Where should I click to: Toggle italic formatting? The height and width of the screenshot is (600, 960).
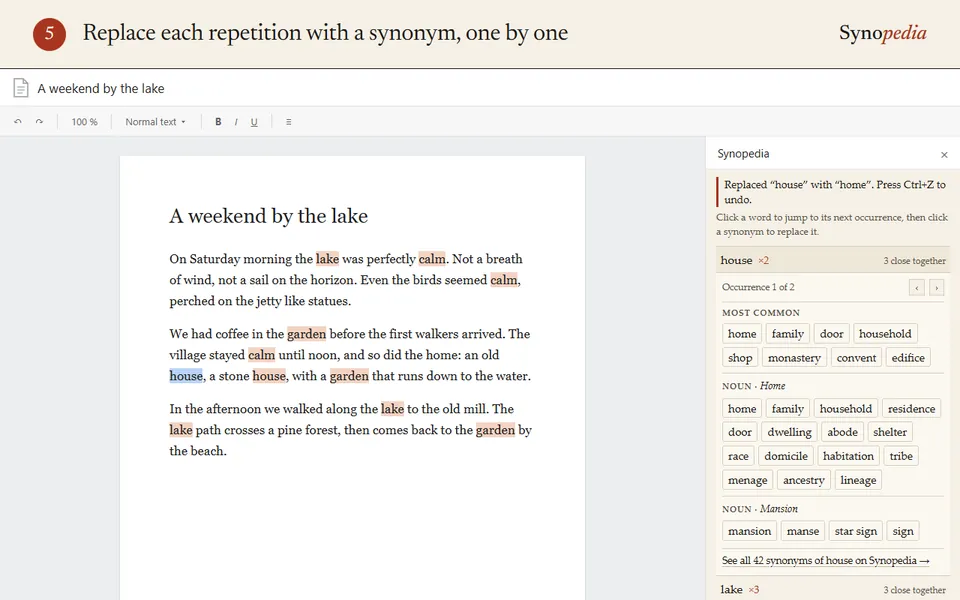pyautogui.click(x=236, y=122)
